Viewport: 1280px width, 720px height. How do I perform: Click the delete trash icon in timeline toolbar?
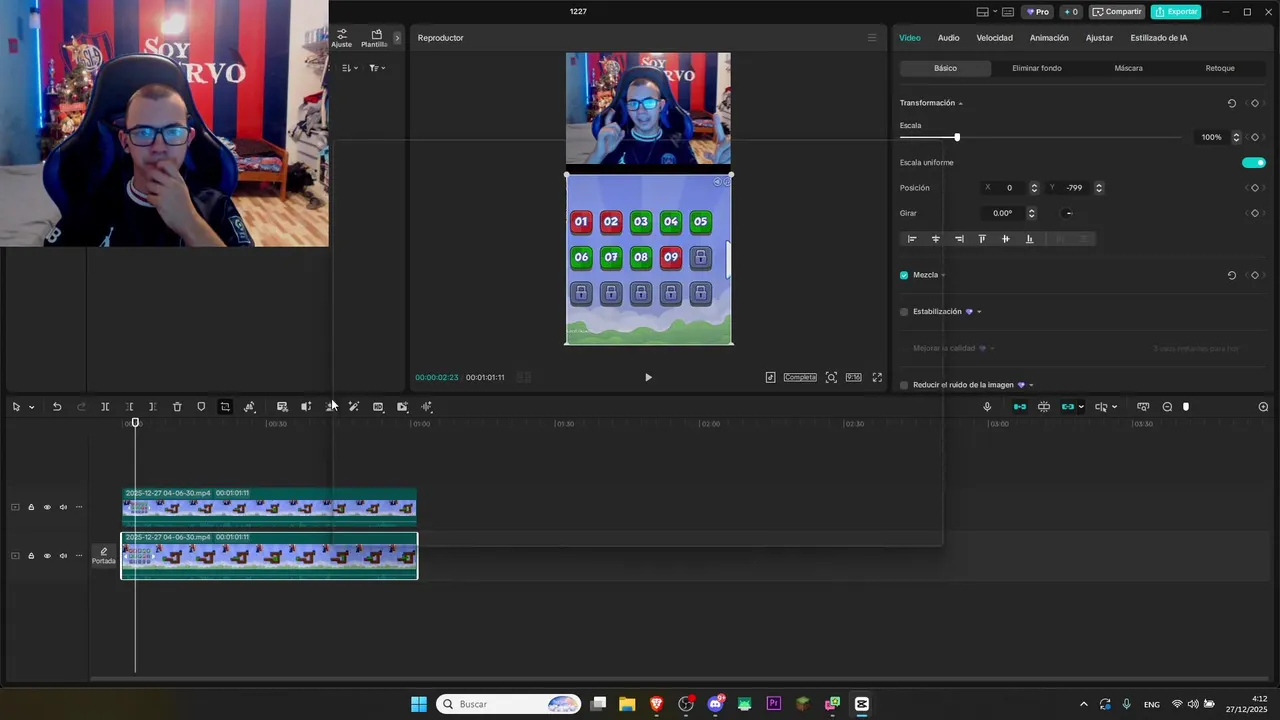pyautogui.click(x=177, y=407)
